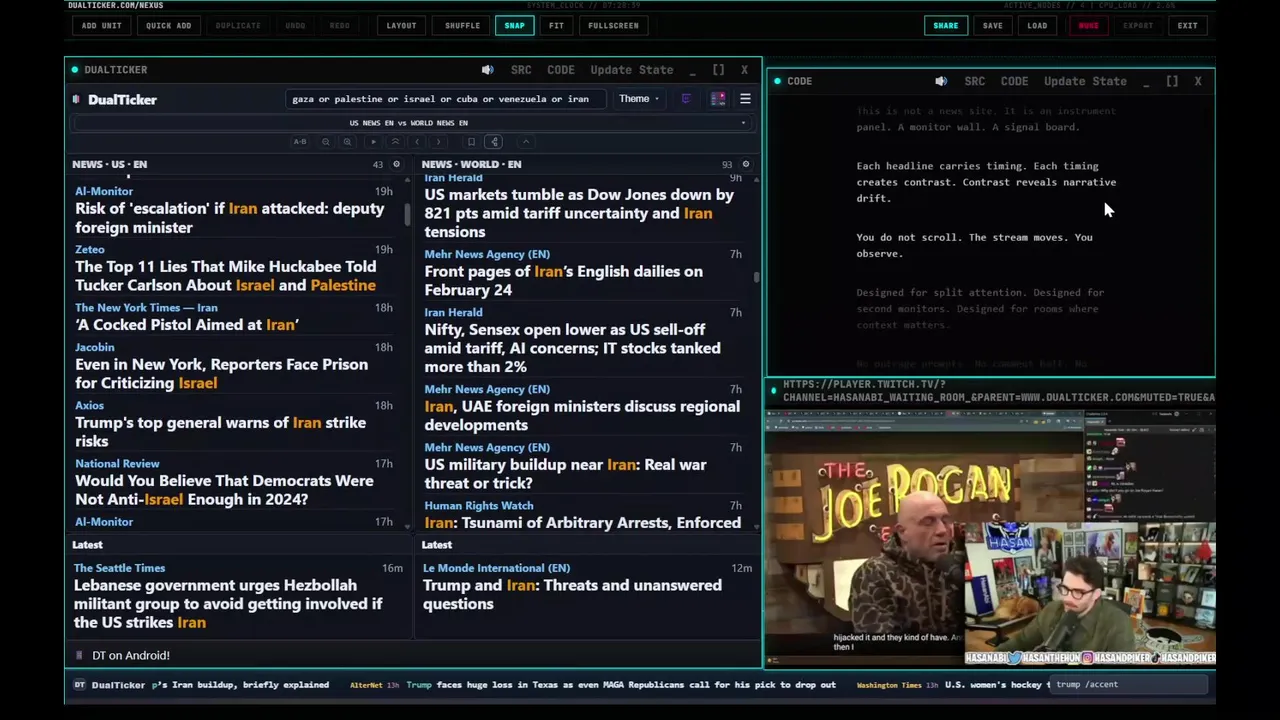Switch CODE unit to SRC view

pyautogui.click(x=975, y=81)
